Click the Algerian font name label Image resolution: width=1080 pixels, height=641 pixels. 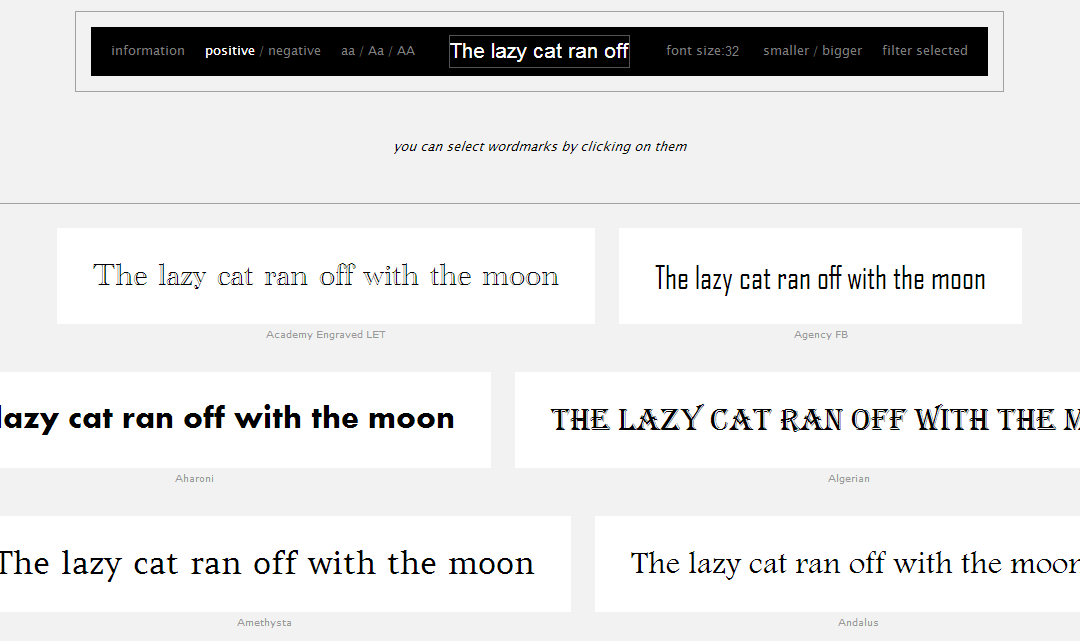pyautogui.click(x=849, y=479)
